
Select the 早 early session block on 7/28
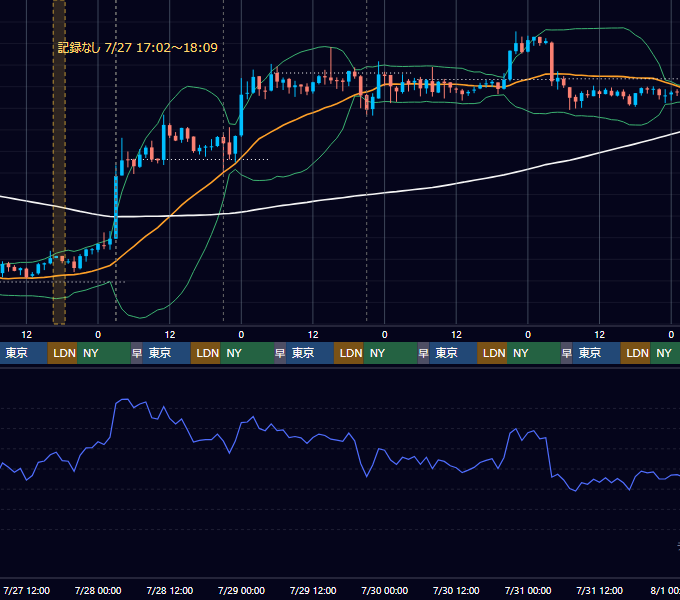pyautogui.click(x=137, y=353)
